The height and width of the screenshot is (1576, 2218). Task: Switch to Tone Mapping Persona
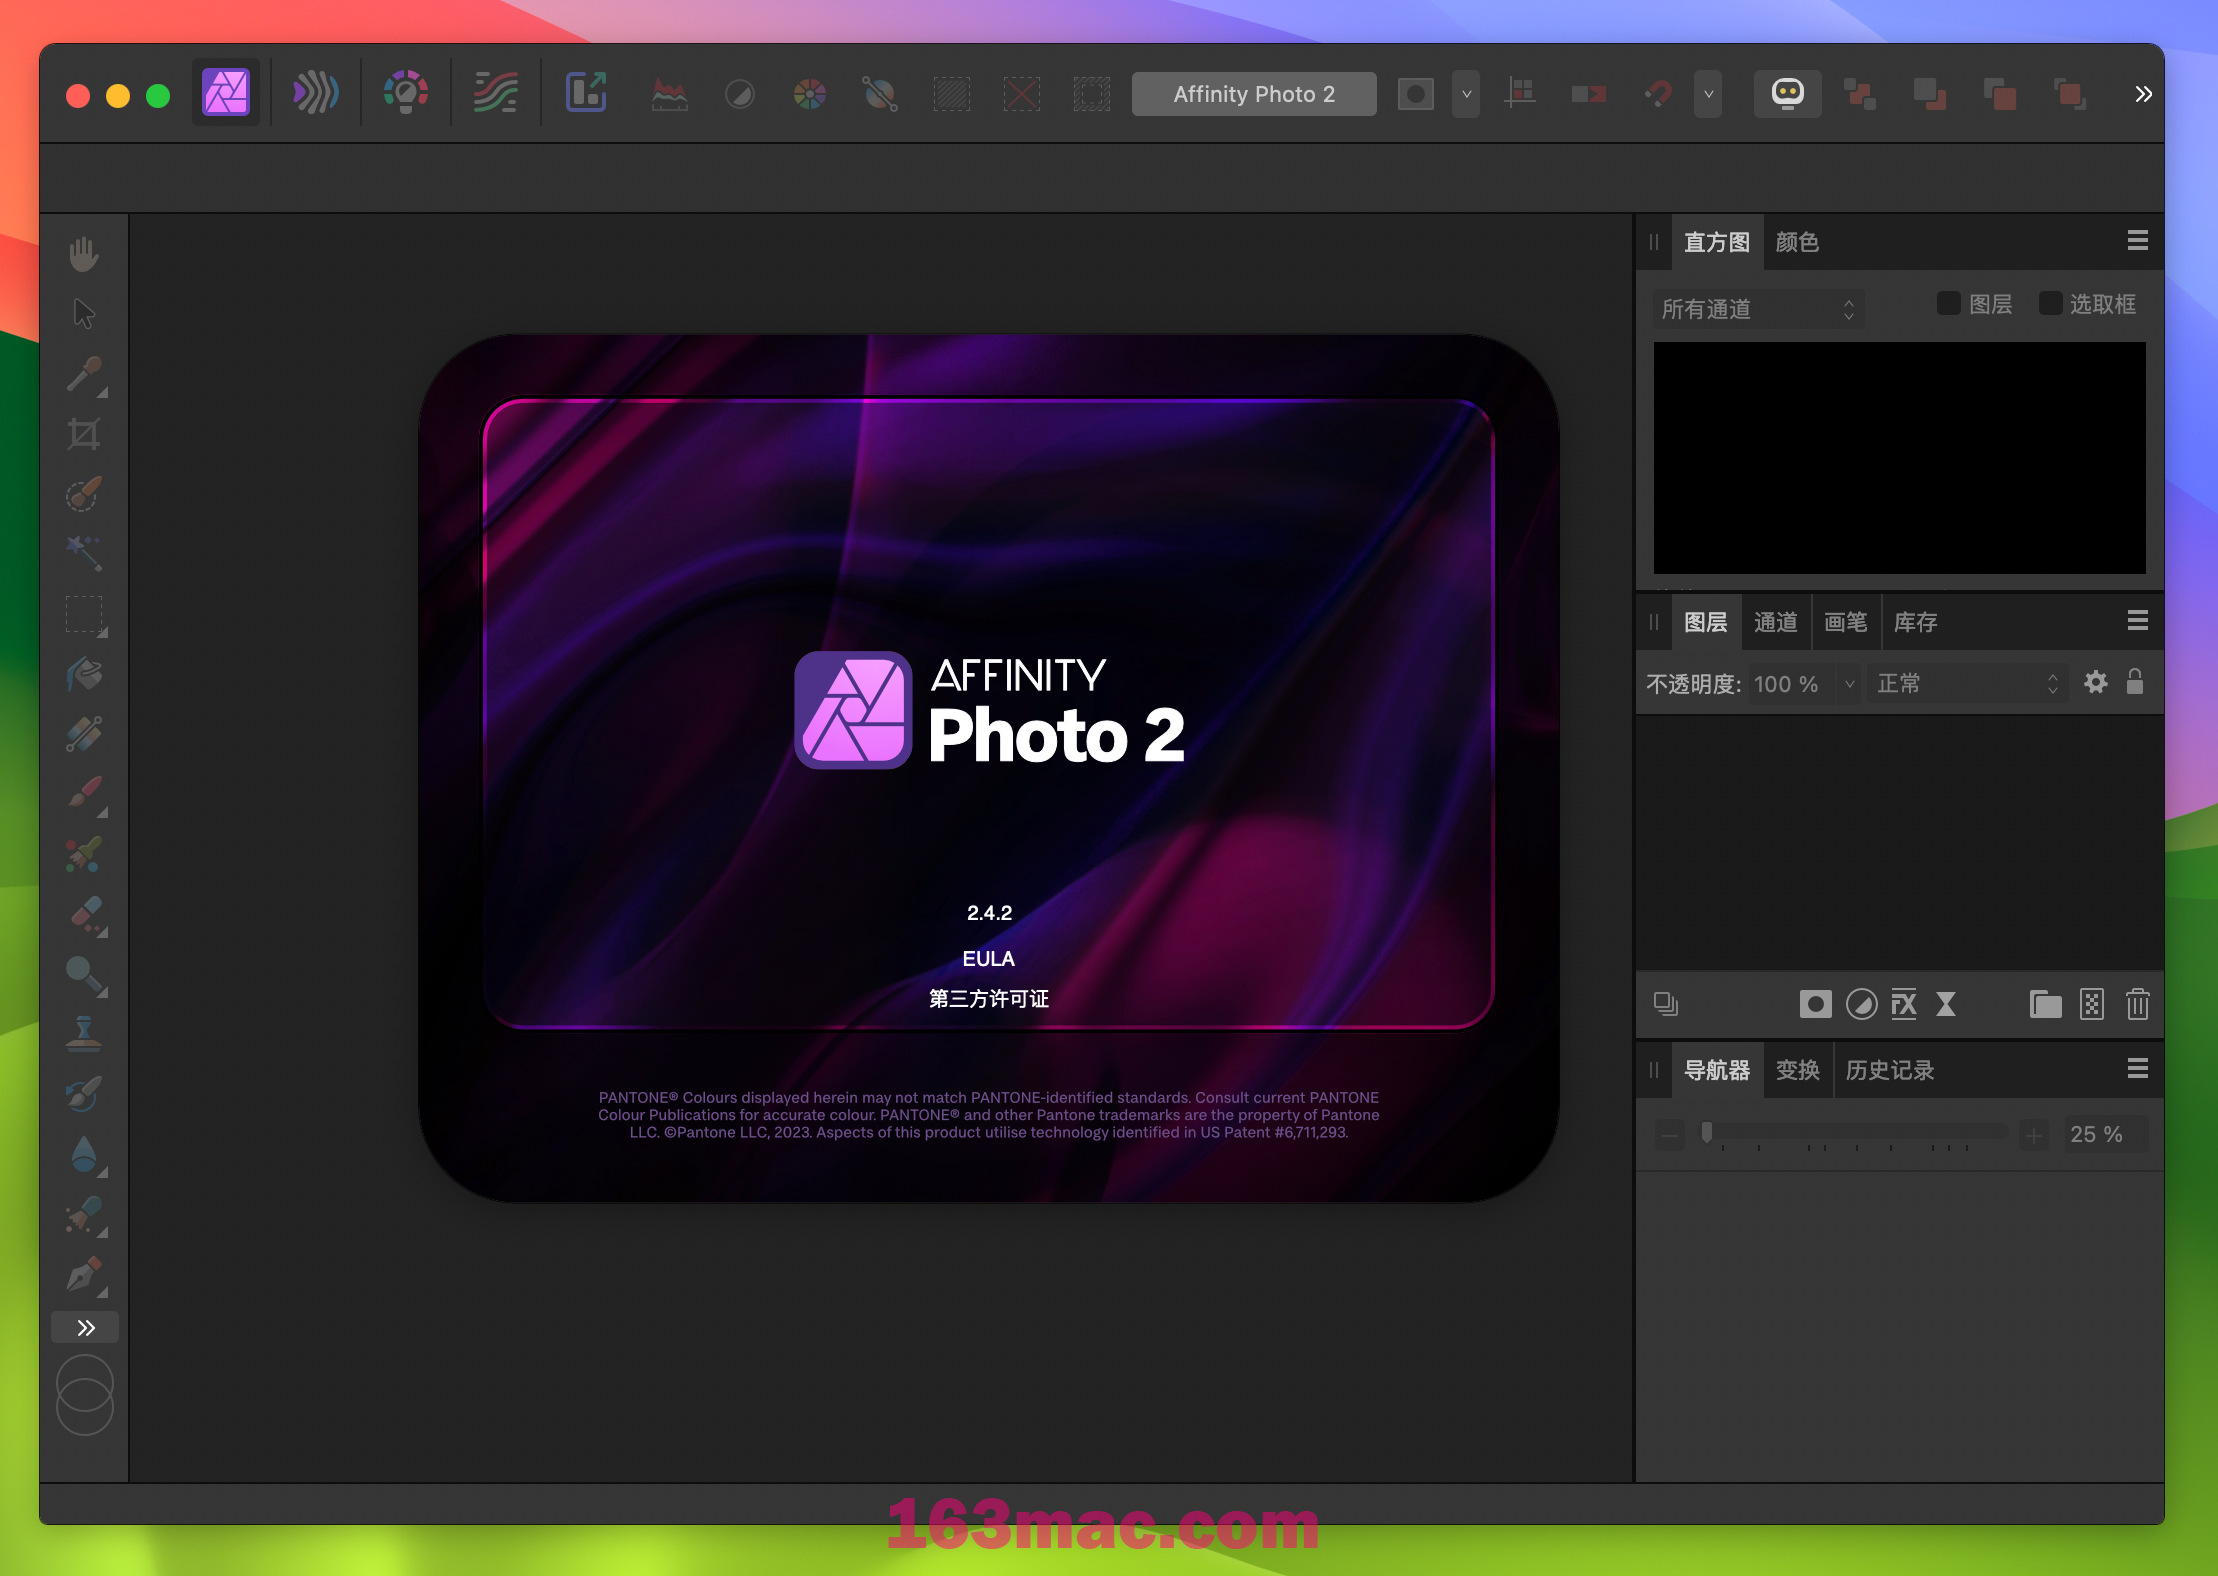496,94
